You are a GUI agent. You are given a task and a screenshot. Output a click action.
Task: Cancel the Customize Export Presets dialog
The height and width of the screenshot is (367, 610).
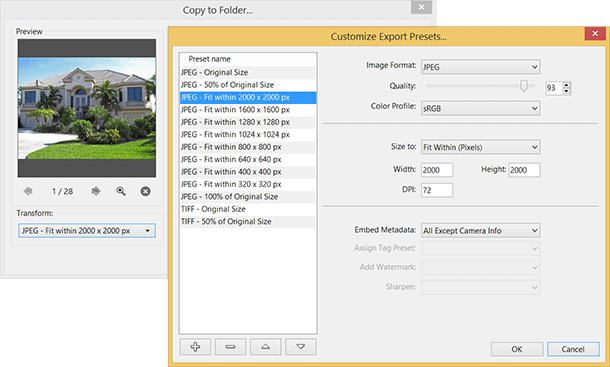pyautogui.click(x=573, y=349)
